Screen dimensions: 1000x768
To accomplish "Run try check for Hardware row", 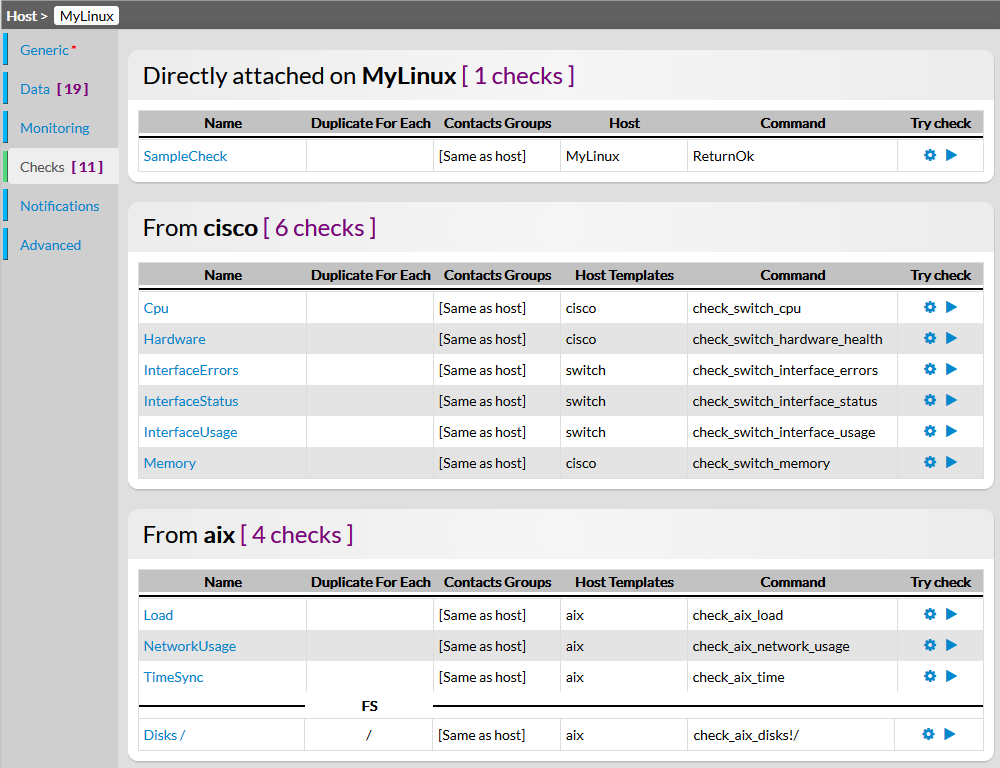I will [x=951, y=338].
